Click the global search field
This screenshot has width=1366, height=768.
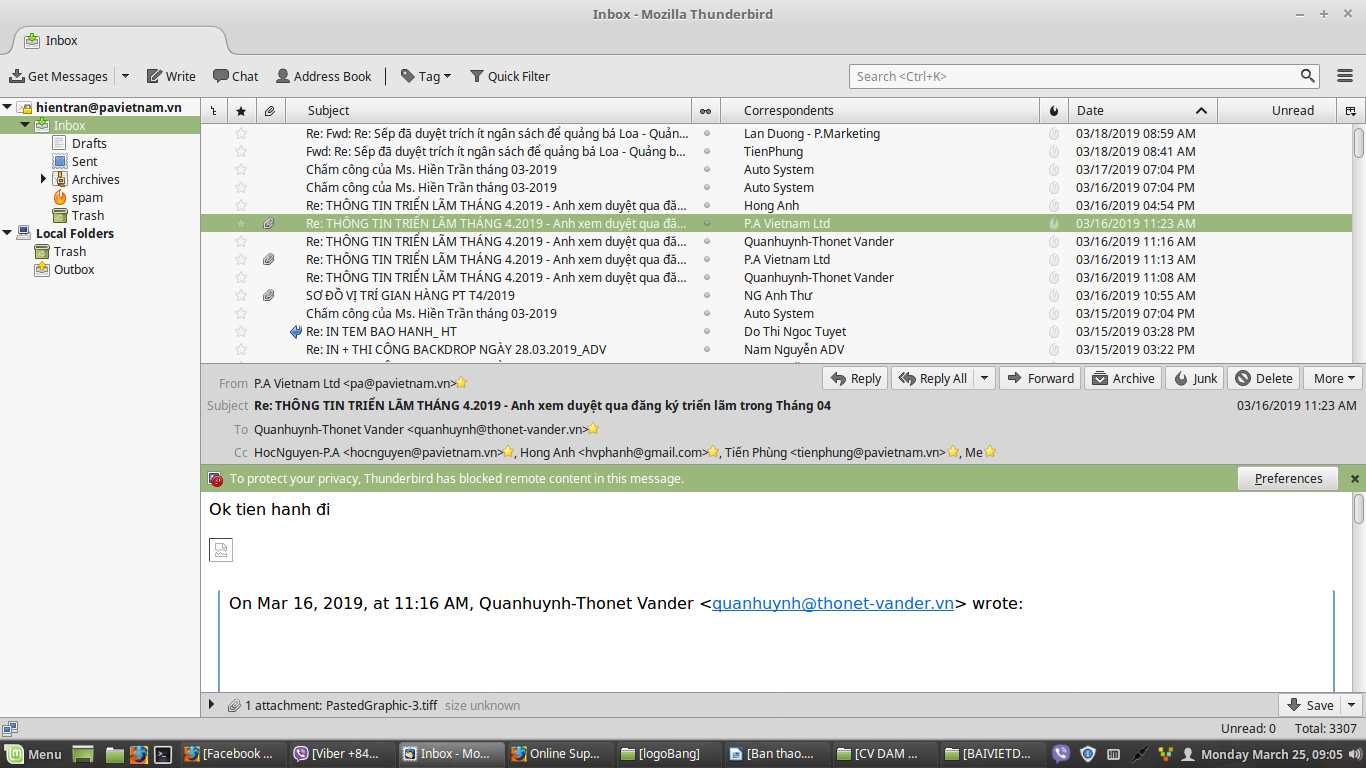(x=1084, y=76)
